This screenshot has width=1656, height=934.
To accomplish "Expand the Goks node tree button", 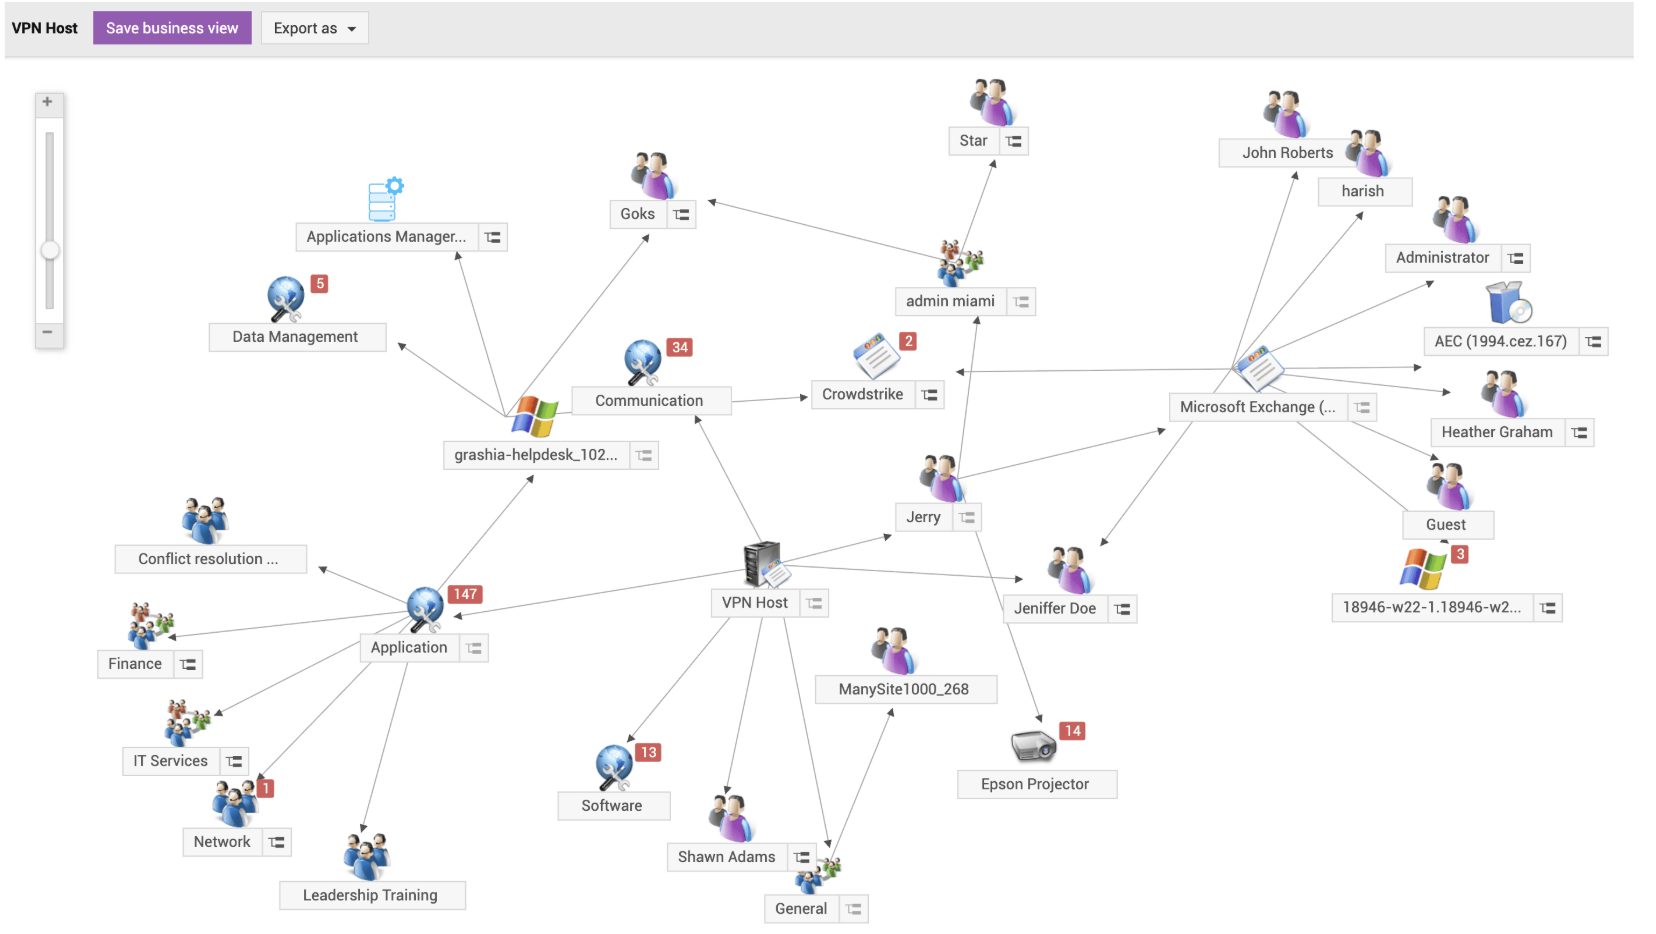I will (682, 214).
